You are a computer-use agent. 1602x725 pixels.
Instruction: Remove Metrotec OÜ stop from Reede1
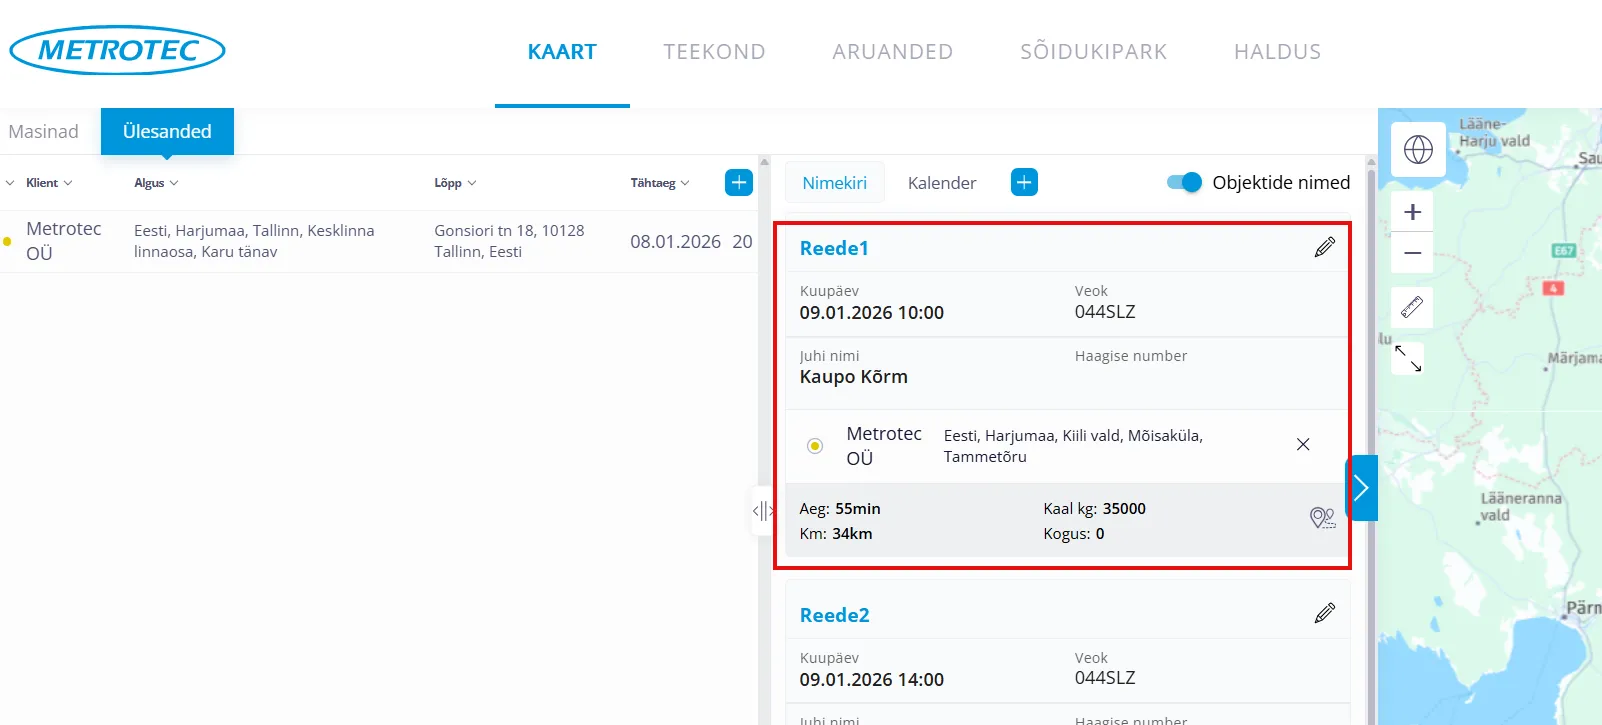click(x=1302, y=445)
